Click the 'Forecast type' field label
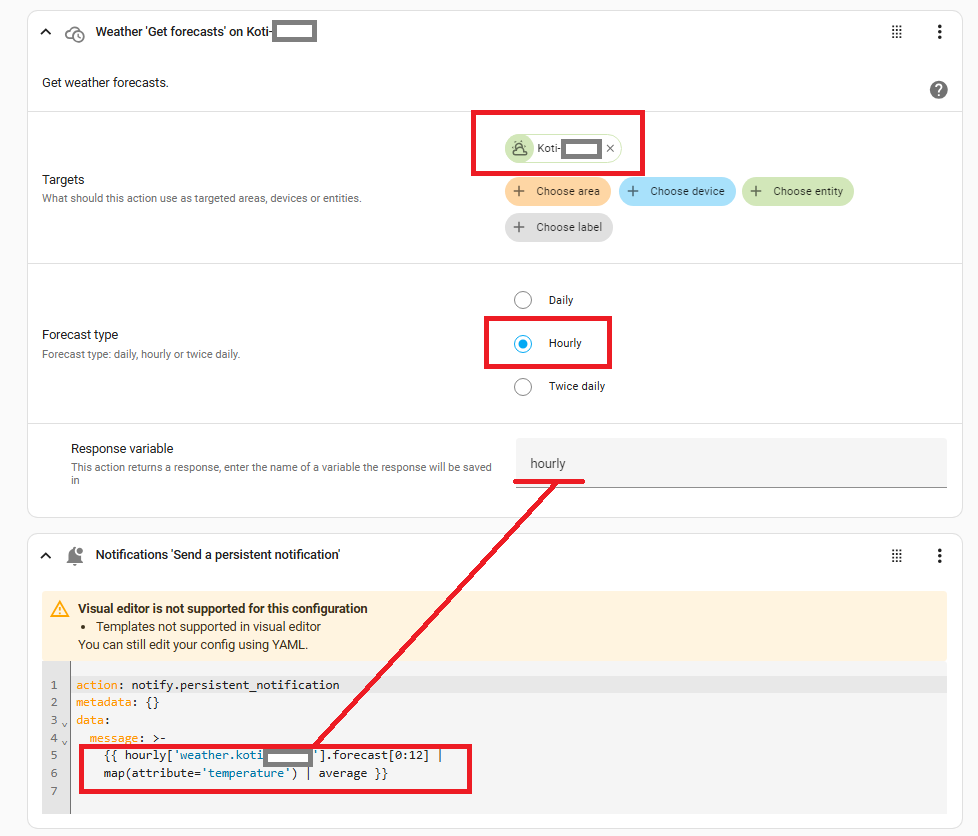This screenshot has width=978, height=836. click(x=80, y=335)
